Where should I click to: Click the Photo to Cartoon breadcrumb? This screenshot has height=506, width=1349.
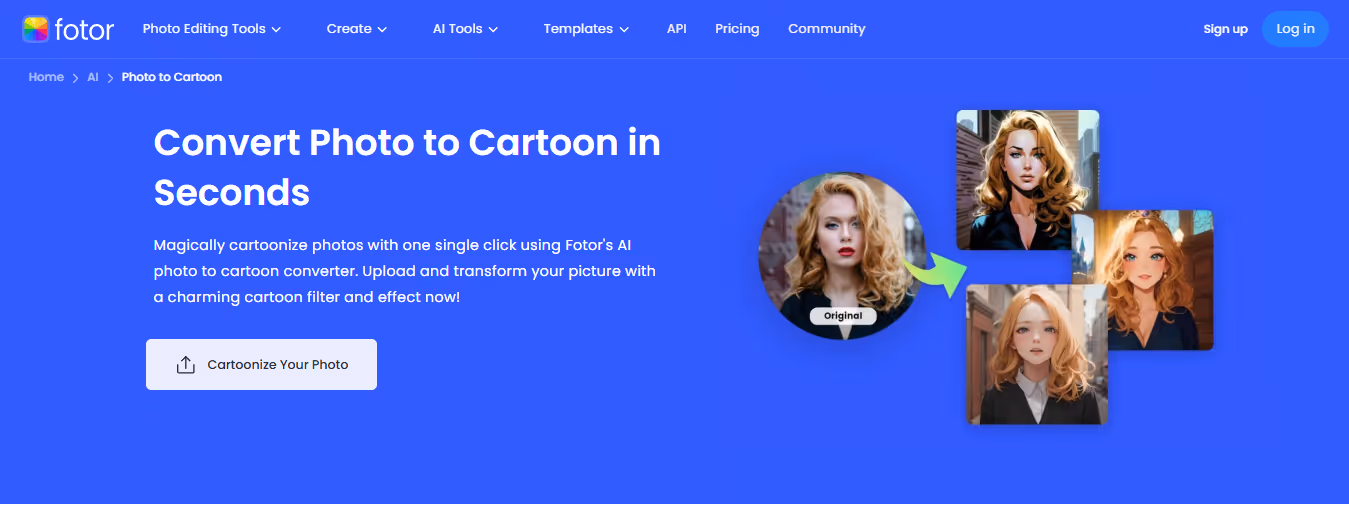pyautogui.click(x=172, y=77)
